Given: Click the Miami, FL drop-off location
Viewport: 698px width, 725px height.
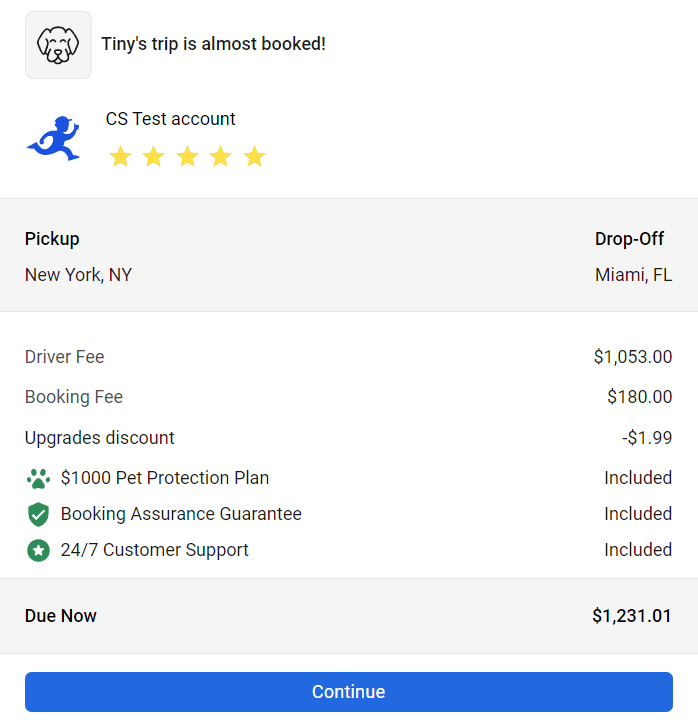Looking at the screenshot, I should 633,275.
